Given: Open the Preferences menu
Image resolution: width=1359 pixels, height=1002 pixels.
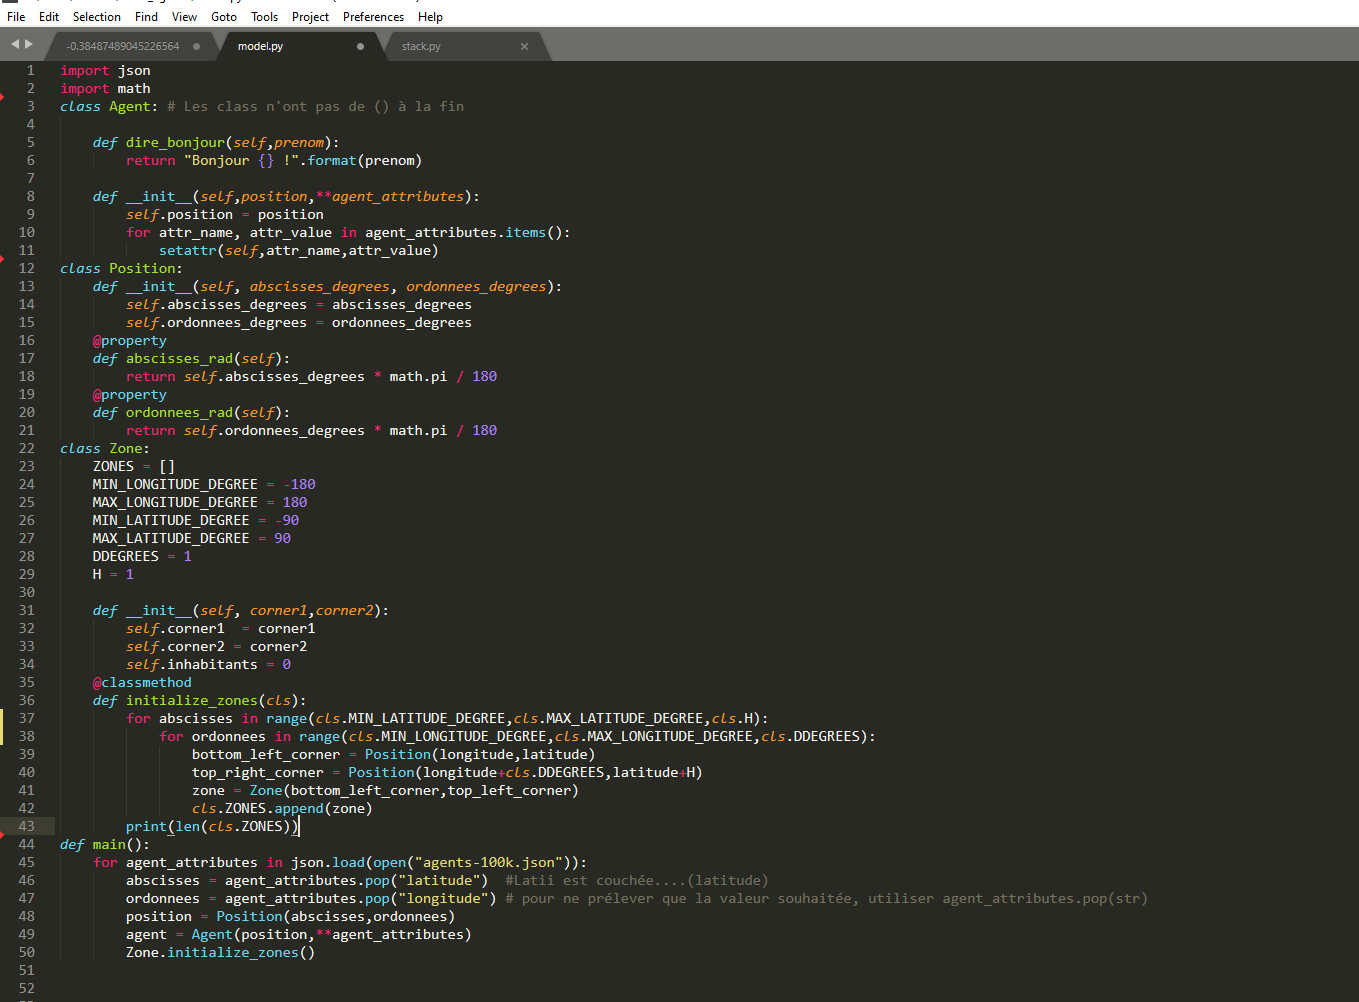Looking at the screenshot, I should pos(373,17).
